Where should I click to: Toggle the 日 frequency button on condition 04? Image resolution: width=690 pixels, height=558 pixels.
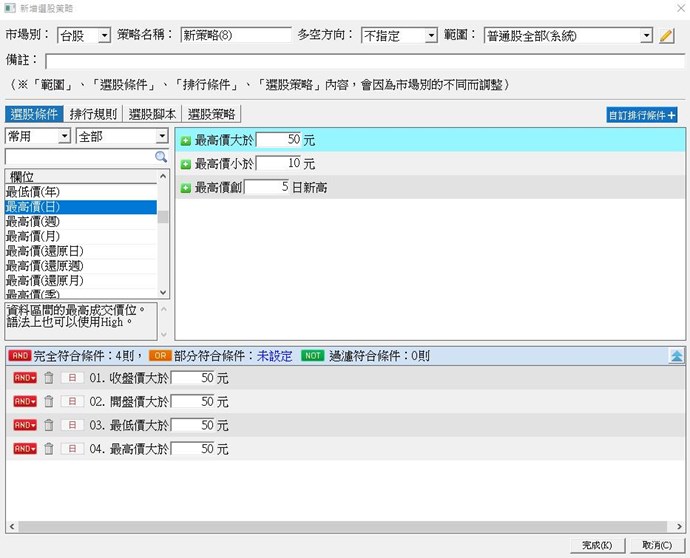pos(72,449)
